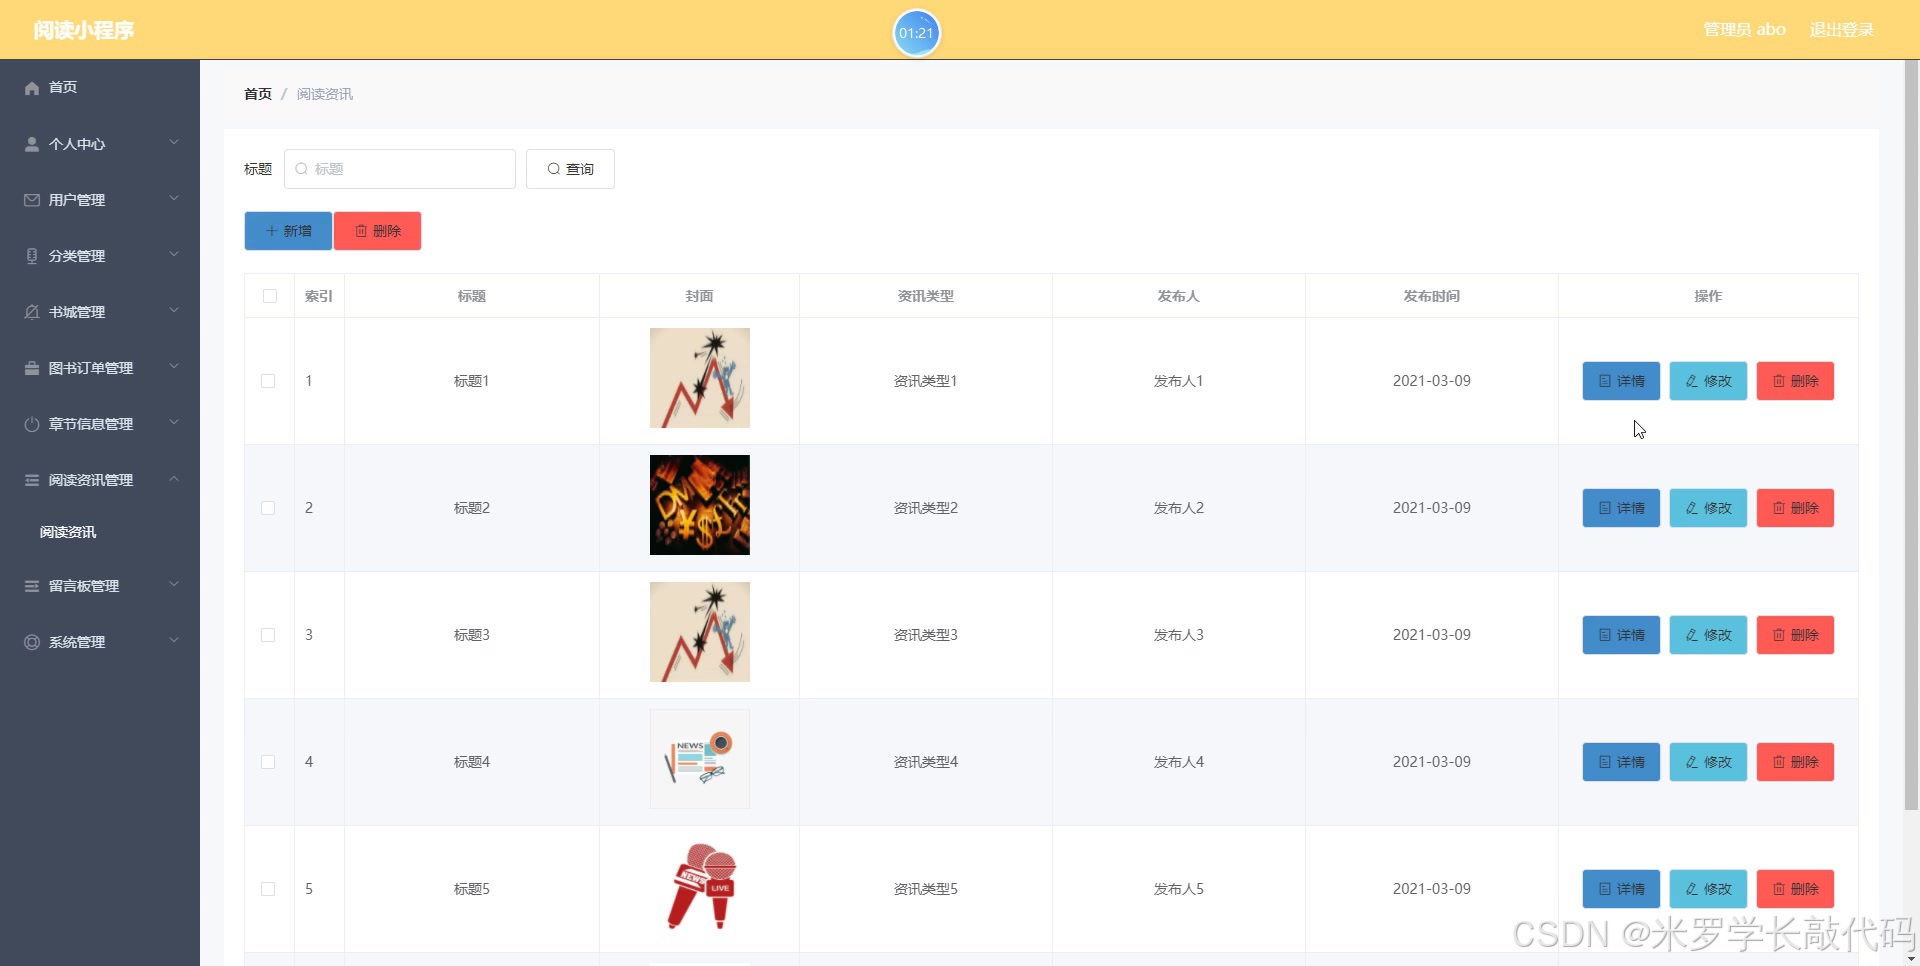Open 首页 from the breadcrumb
The image size is (1920, 966).
(256, 93)
